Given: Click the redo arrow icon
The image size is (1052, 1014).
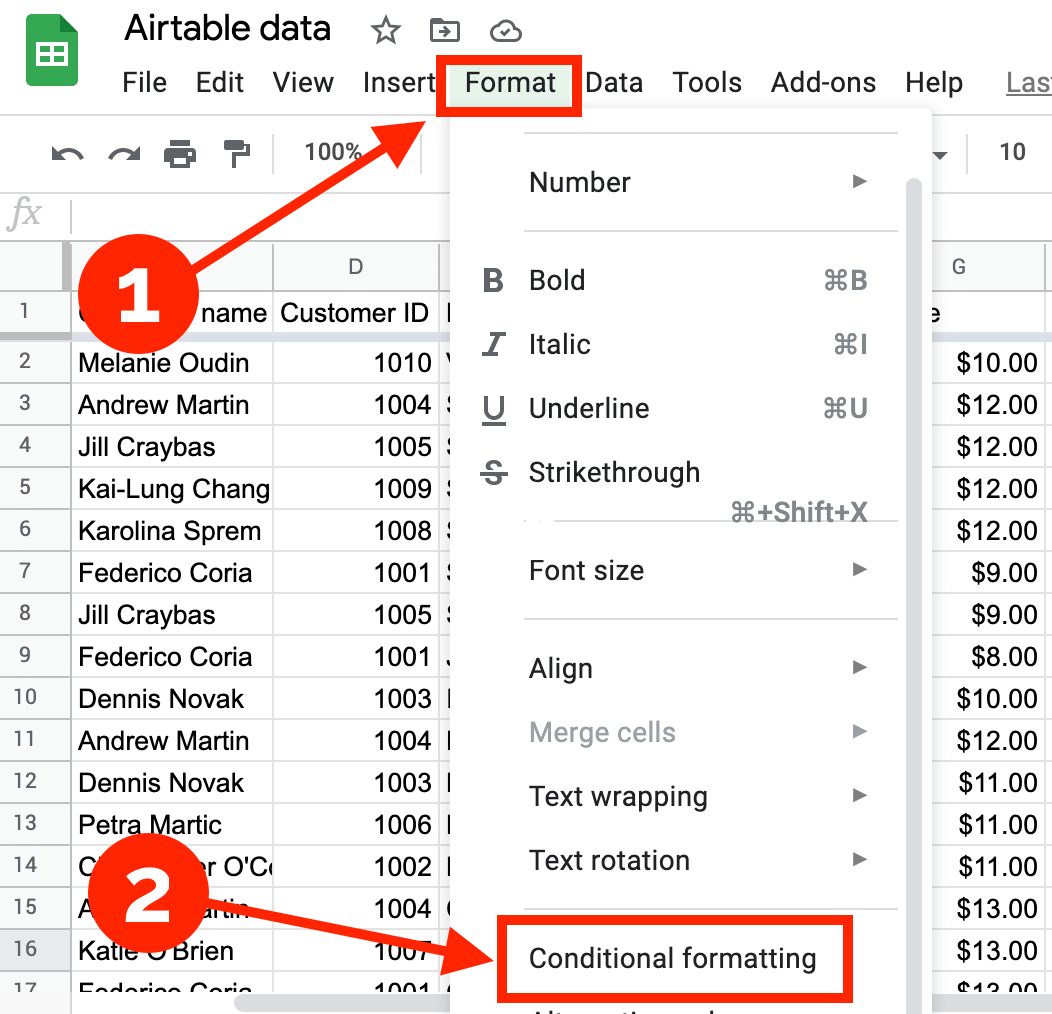Looking at the screenshot, I should [124, 153].
